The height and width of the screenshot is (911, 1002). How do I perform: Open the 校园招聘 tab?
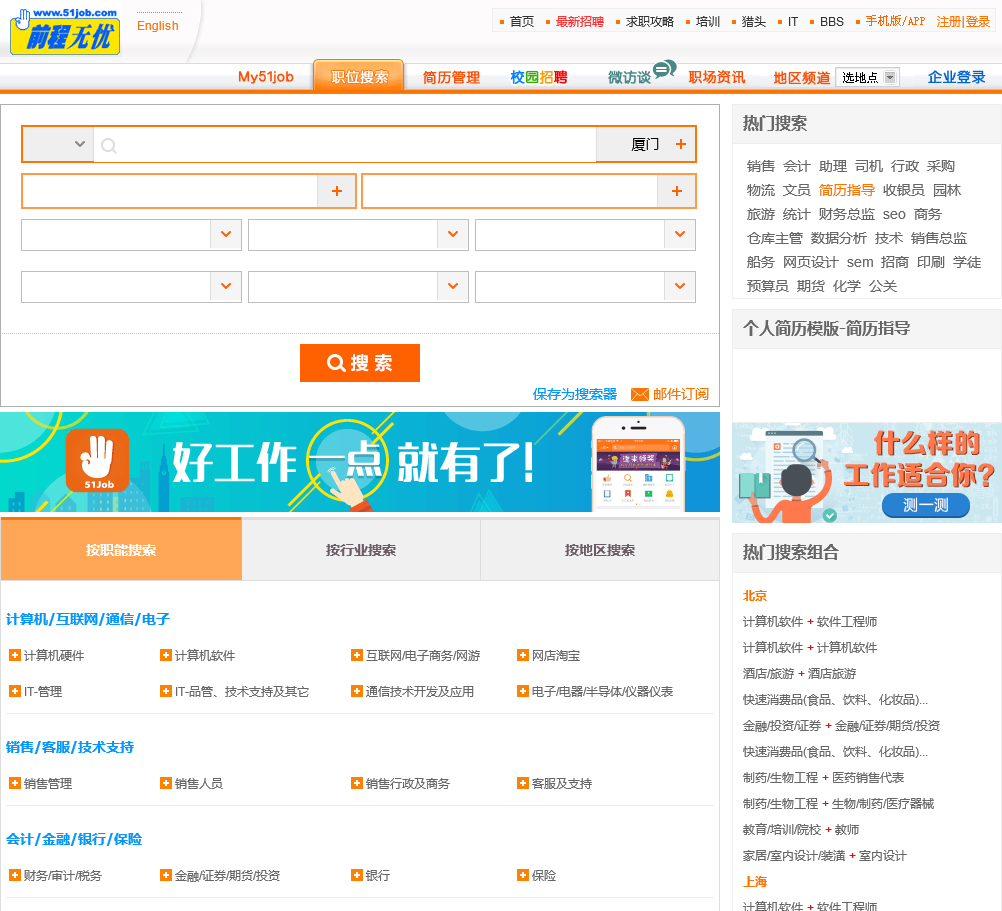click(539, 77)
